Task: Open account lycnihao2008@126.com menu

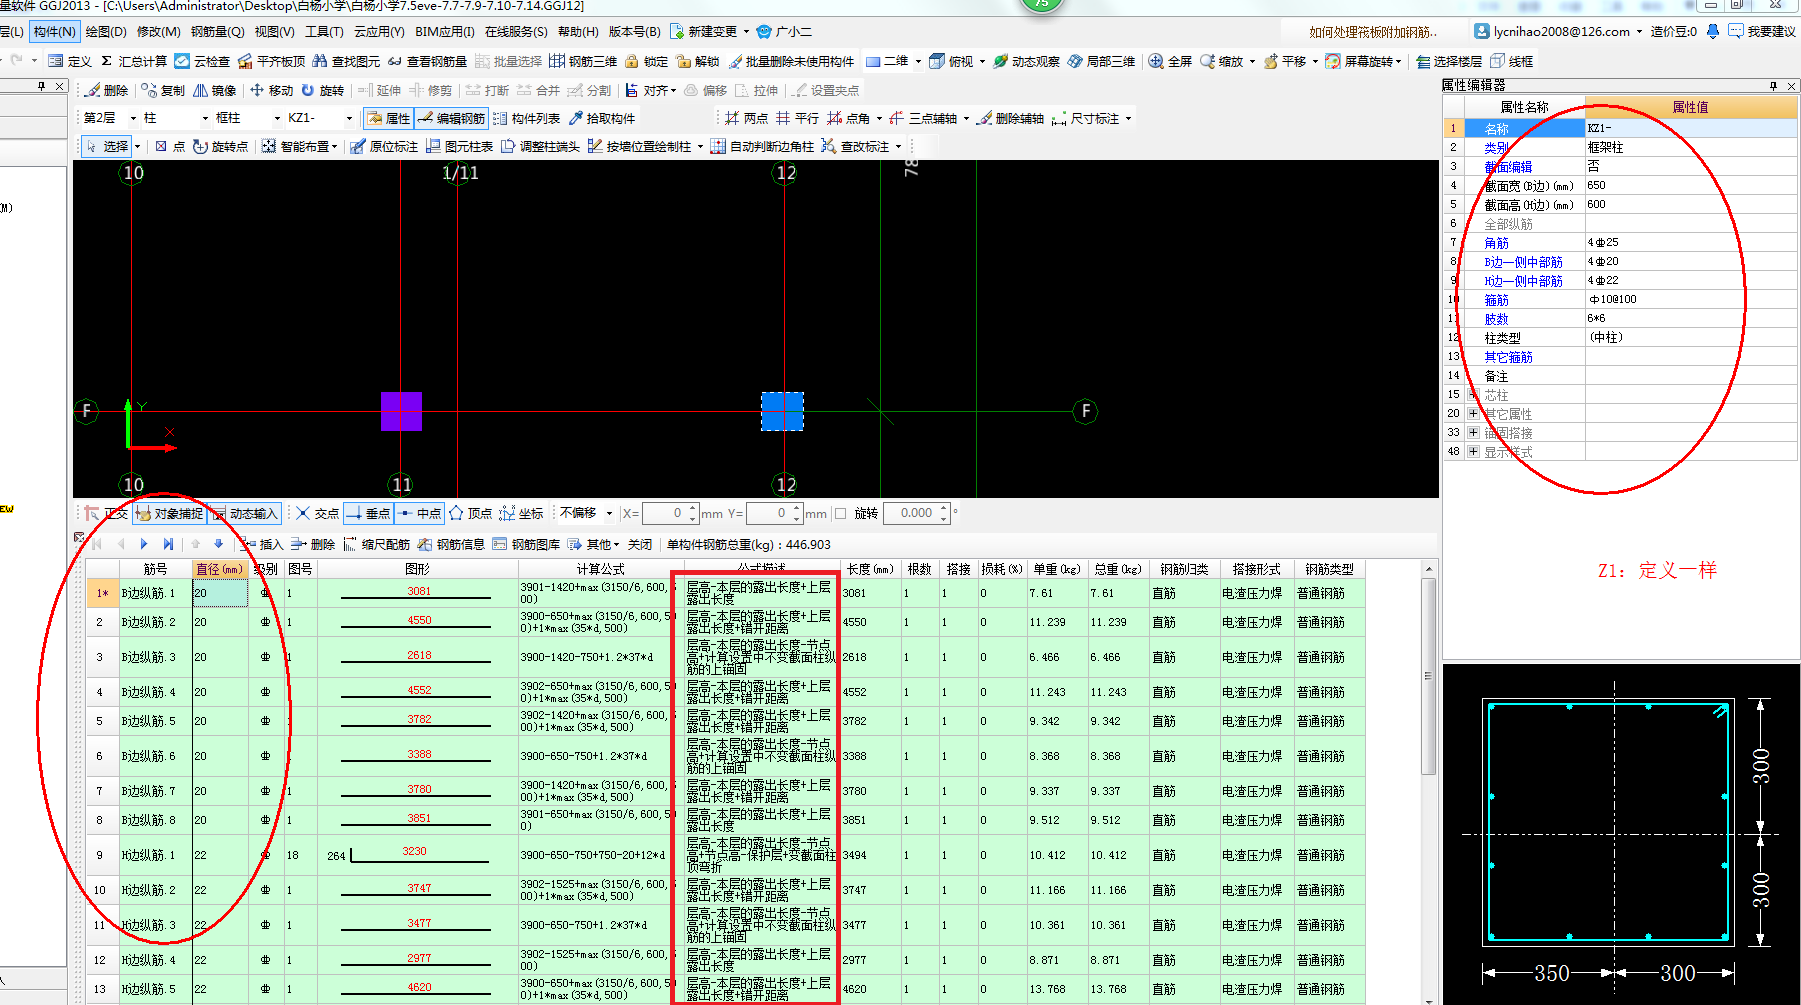Action: [x=1558, y=32]
